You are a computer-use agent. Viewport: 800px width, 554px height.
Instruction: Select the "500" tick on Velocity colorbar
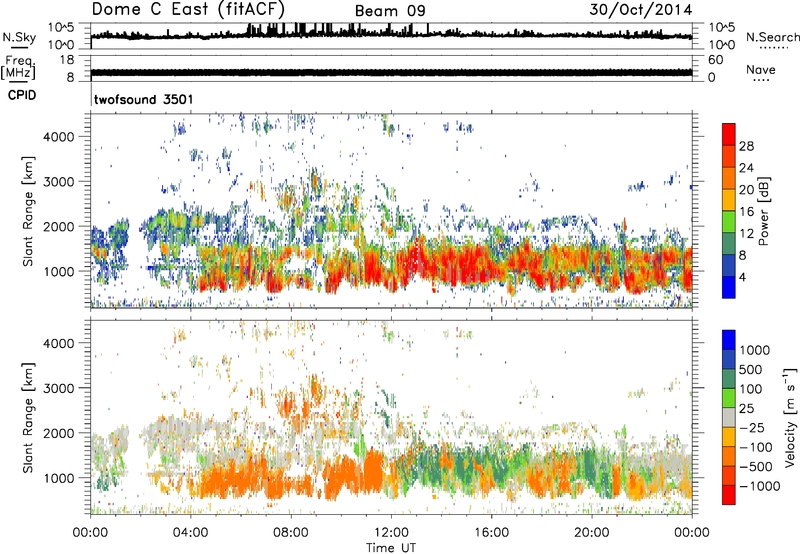click(750, 369)
